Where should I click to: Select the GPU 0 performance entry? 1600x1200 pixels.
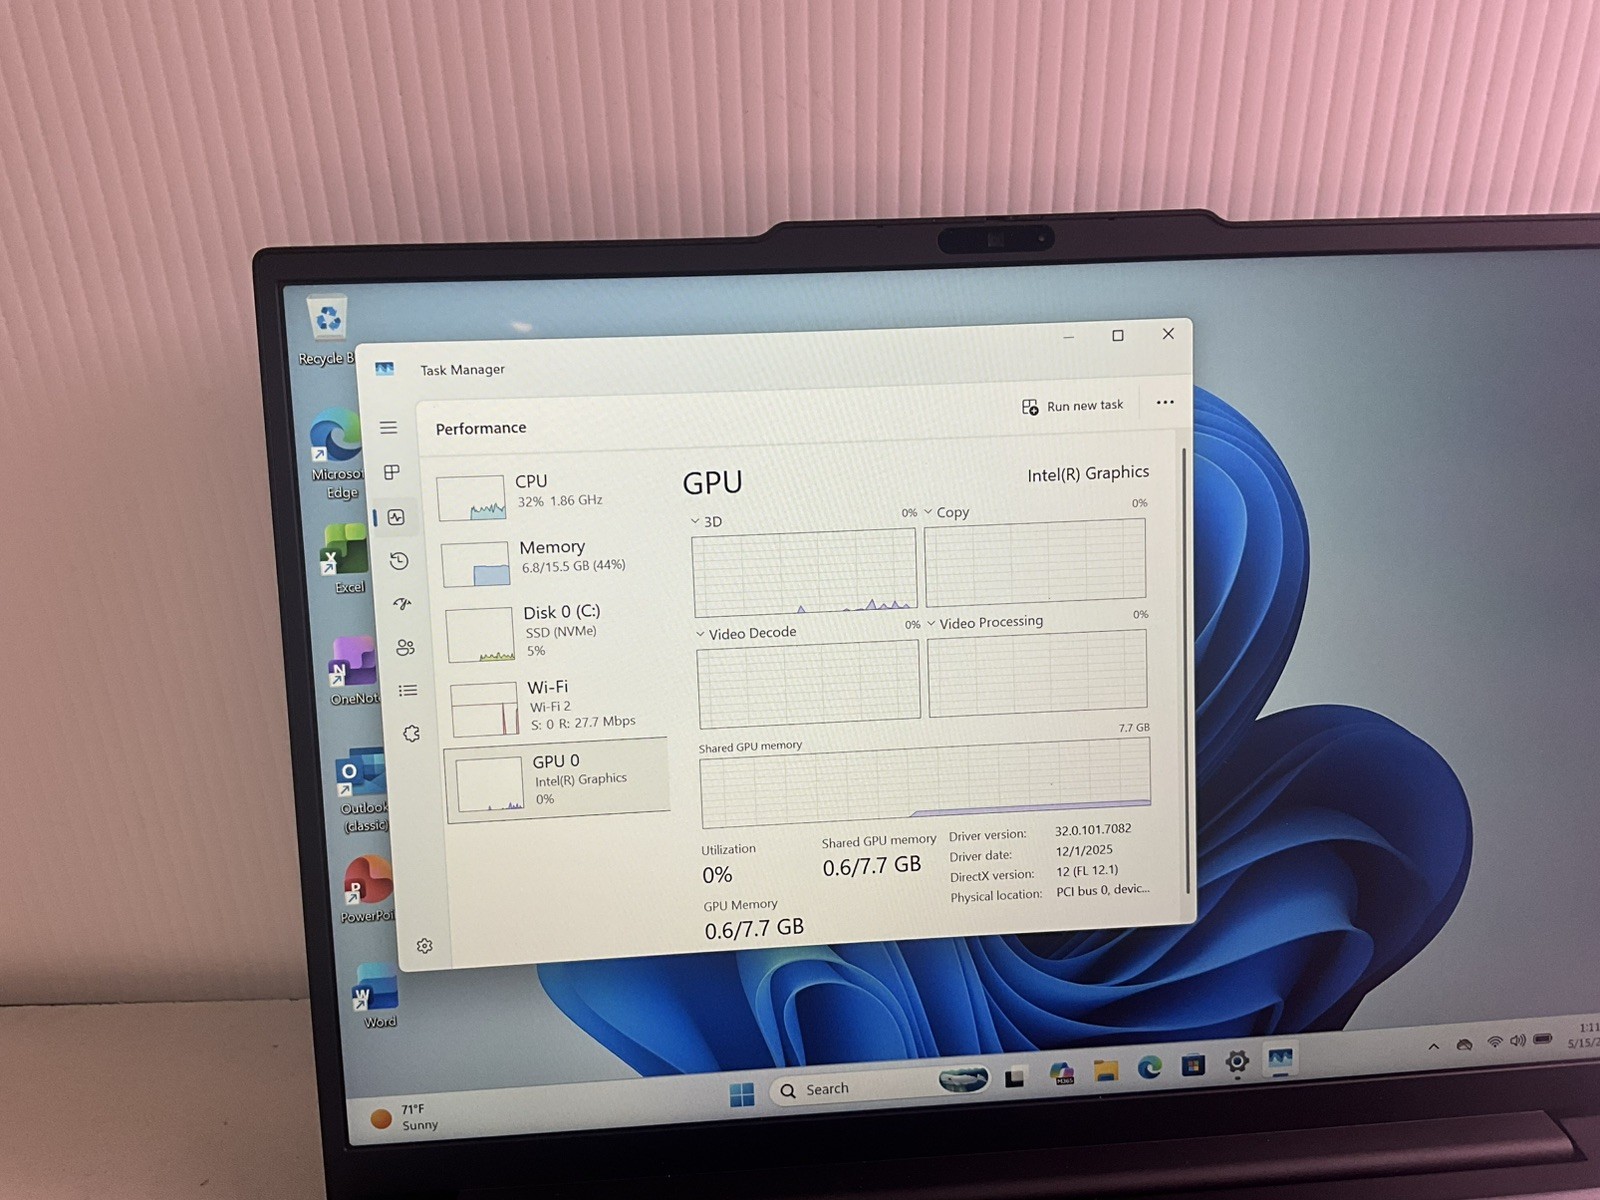557,780
